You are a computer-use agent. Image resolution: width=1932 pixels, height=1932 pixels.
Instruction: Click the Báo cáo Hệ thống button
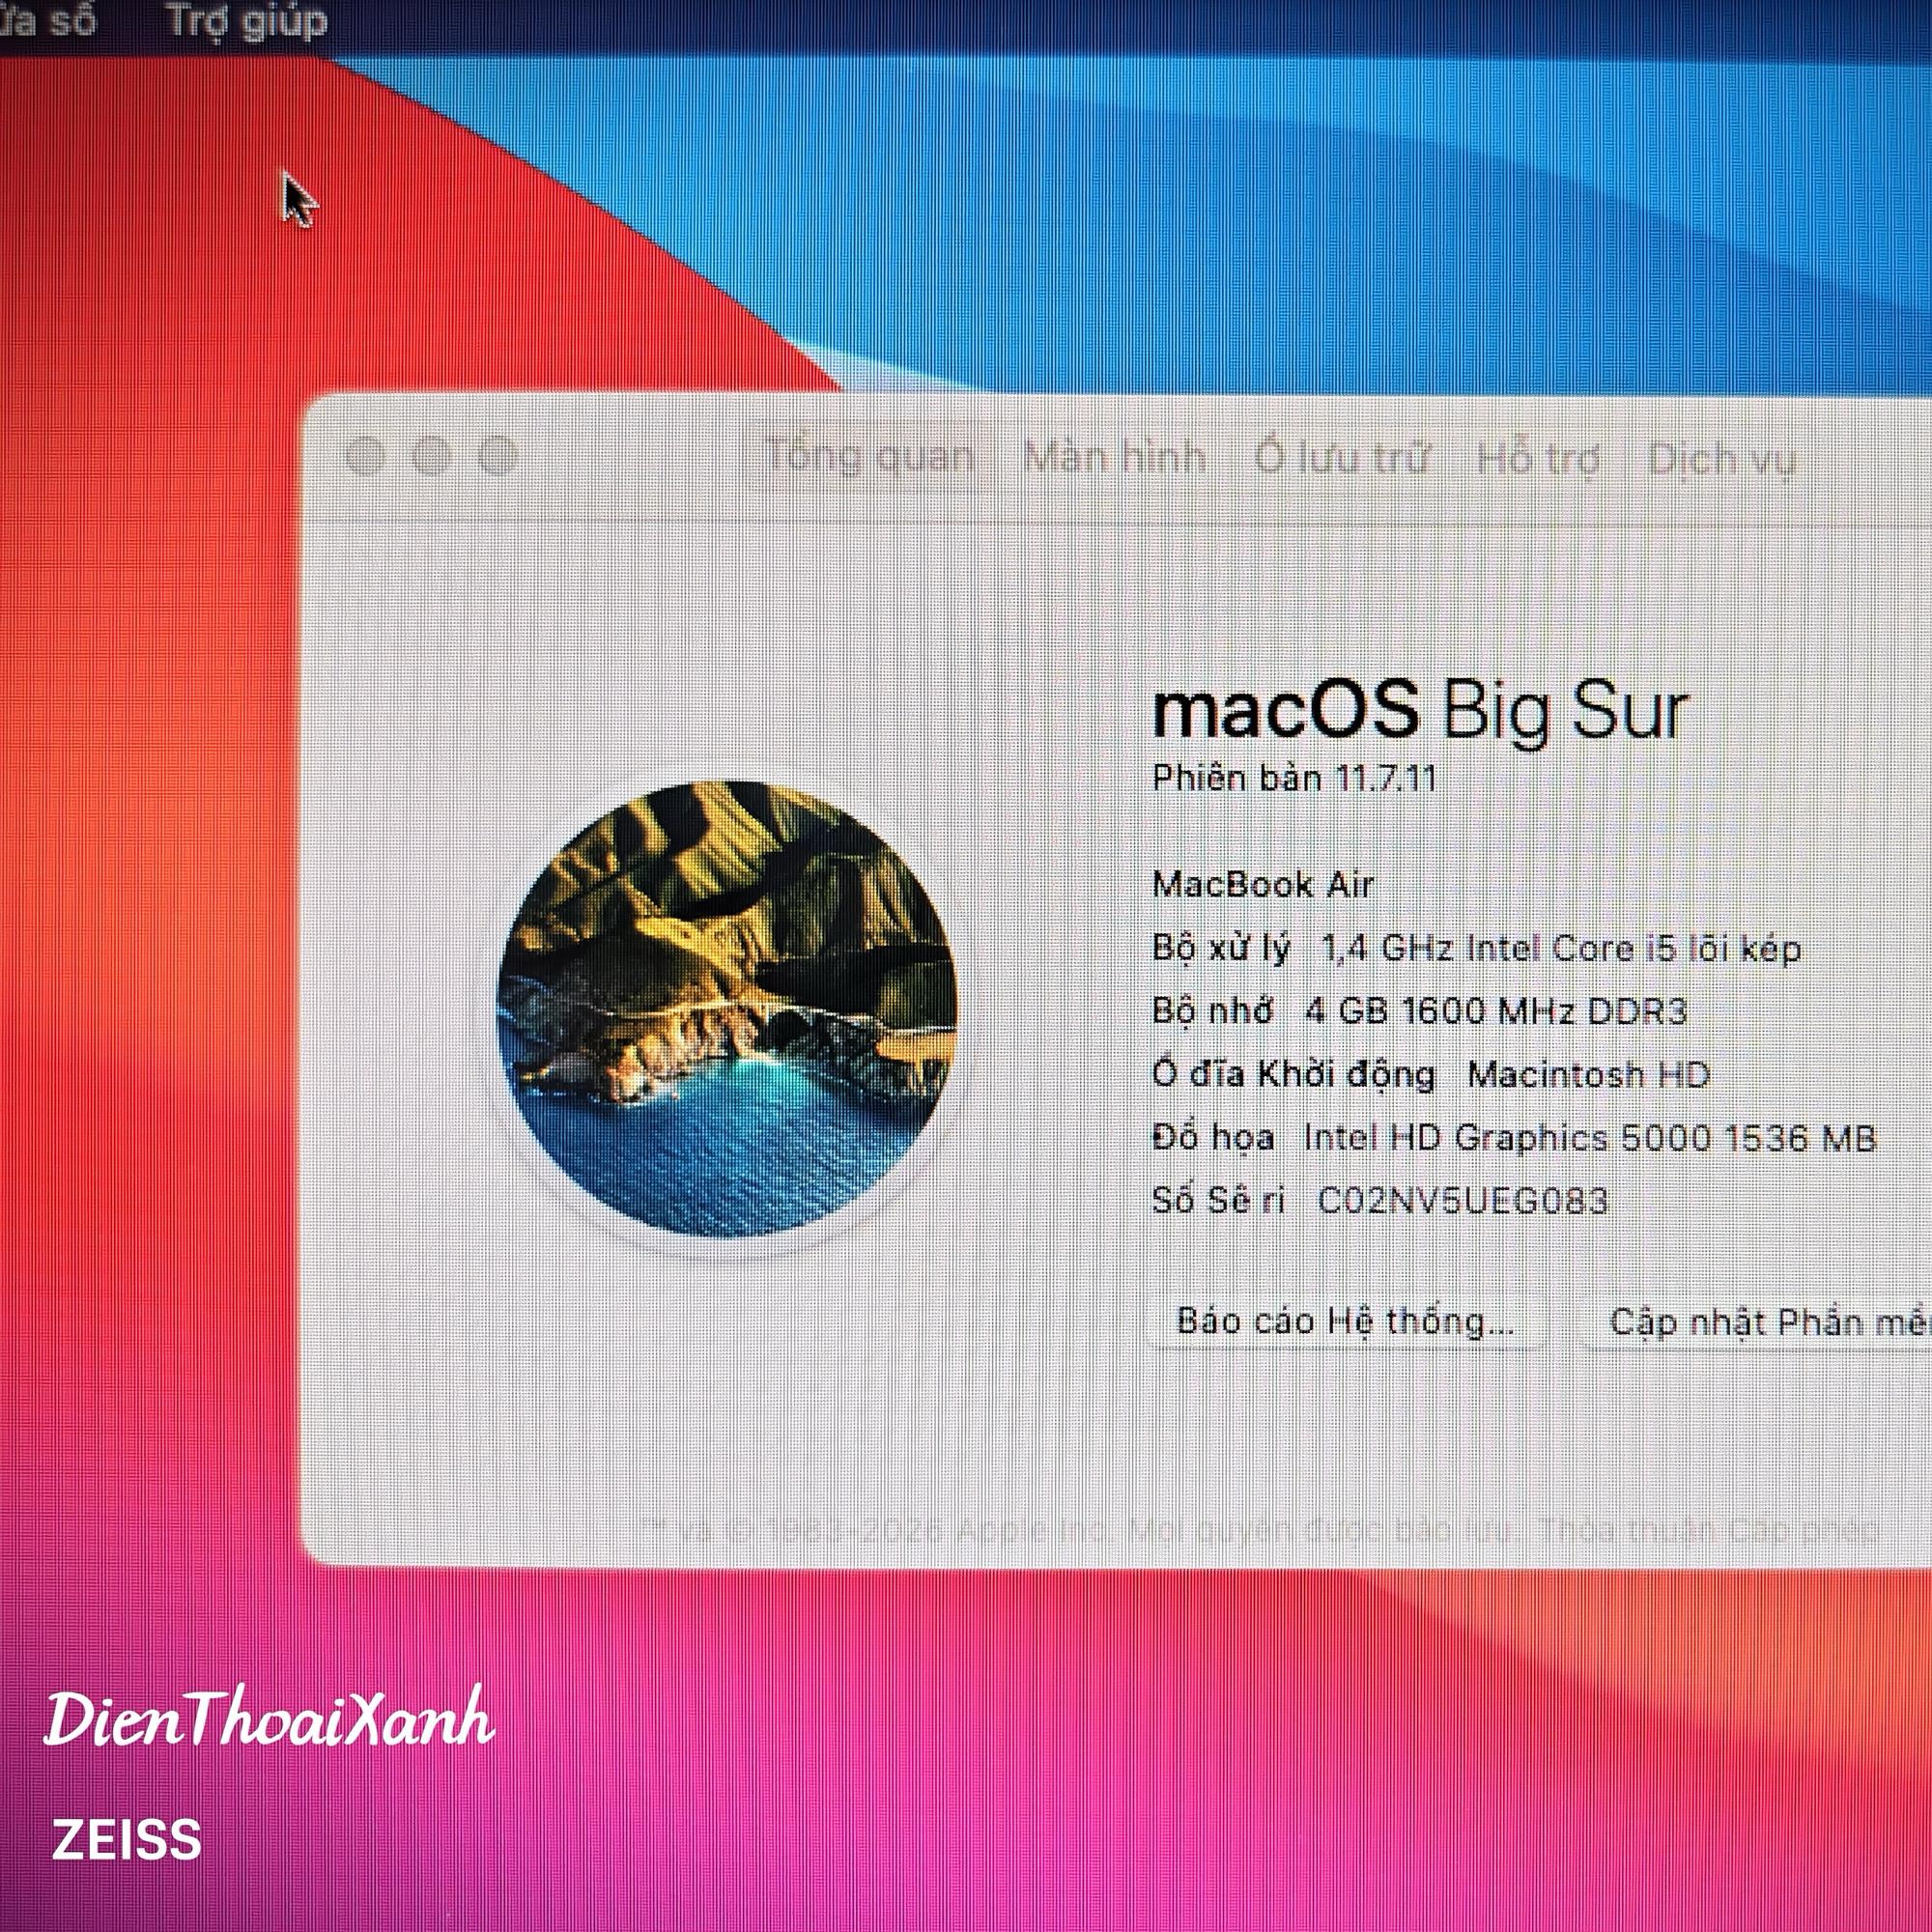pyautogui.click(x=1345, y=1321)
